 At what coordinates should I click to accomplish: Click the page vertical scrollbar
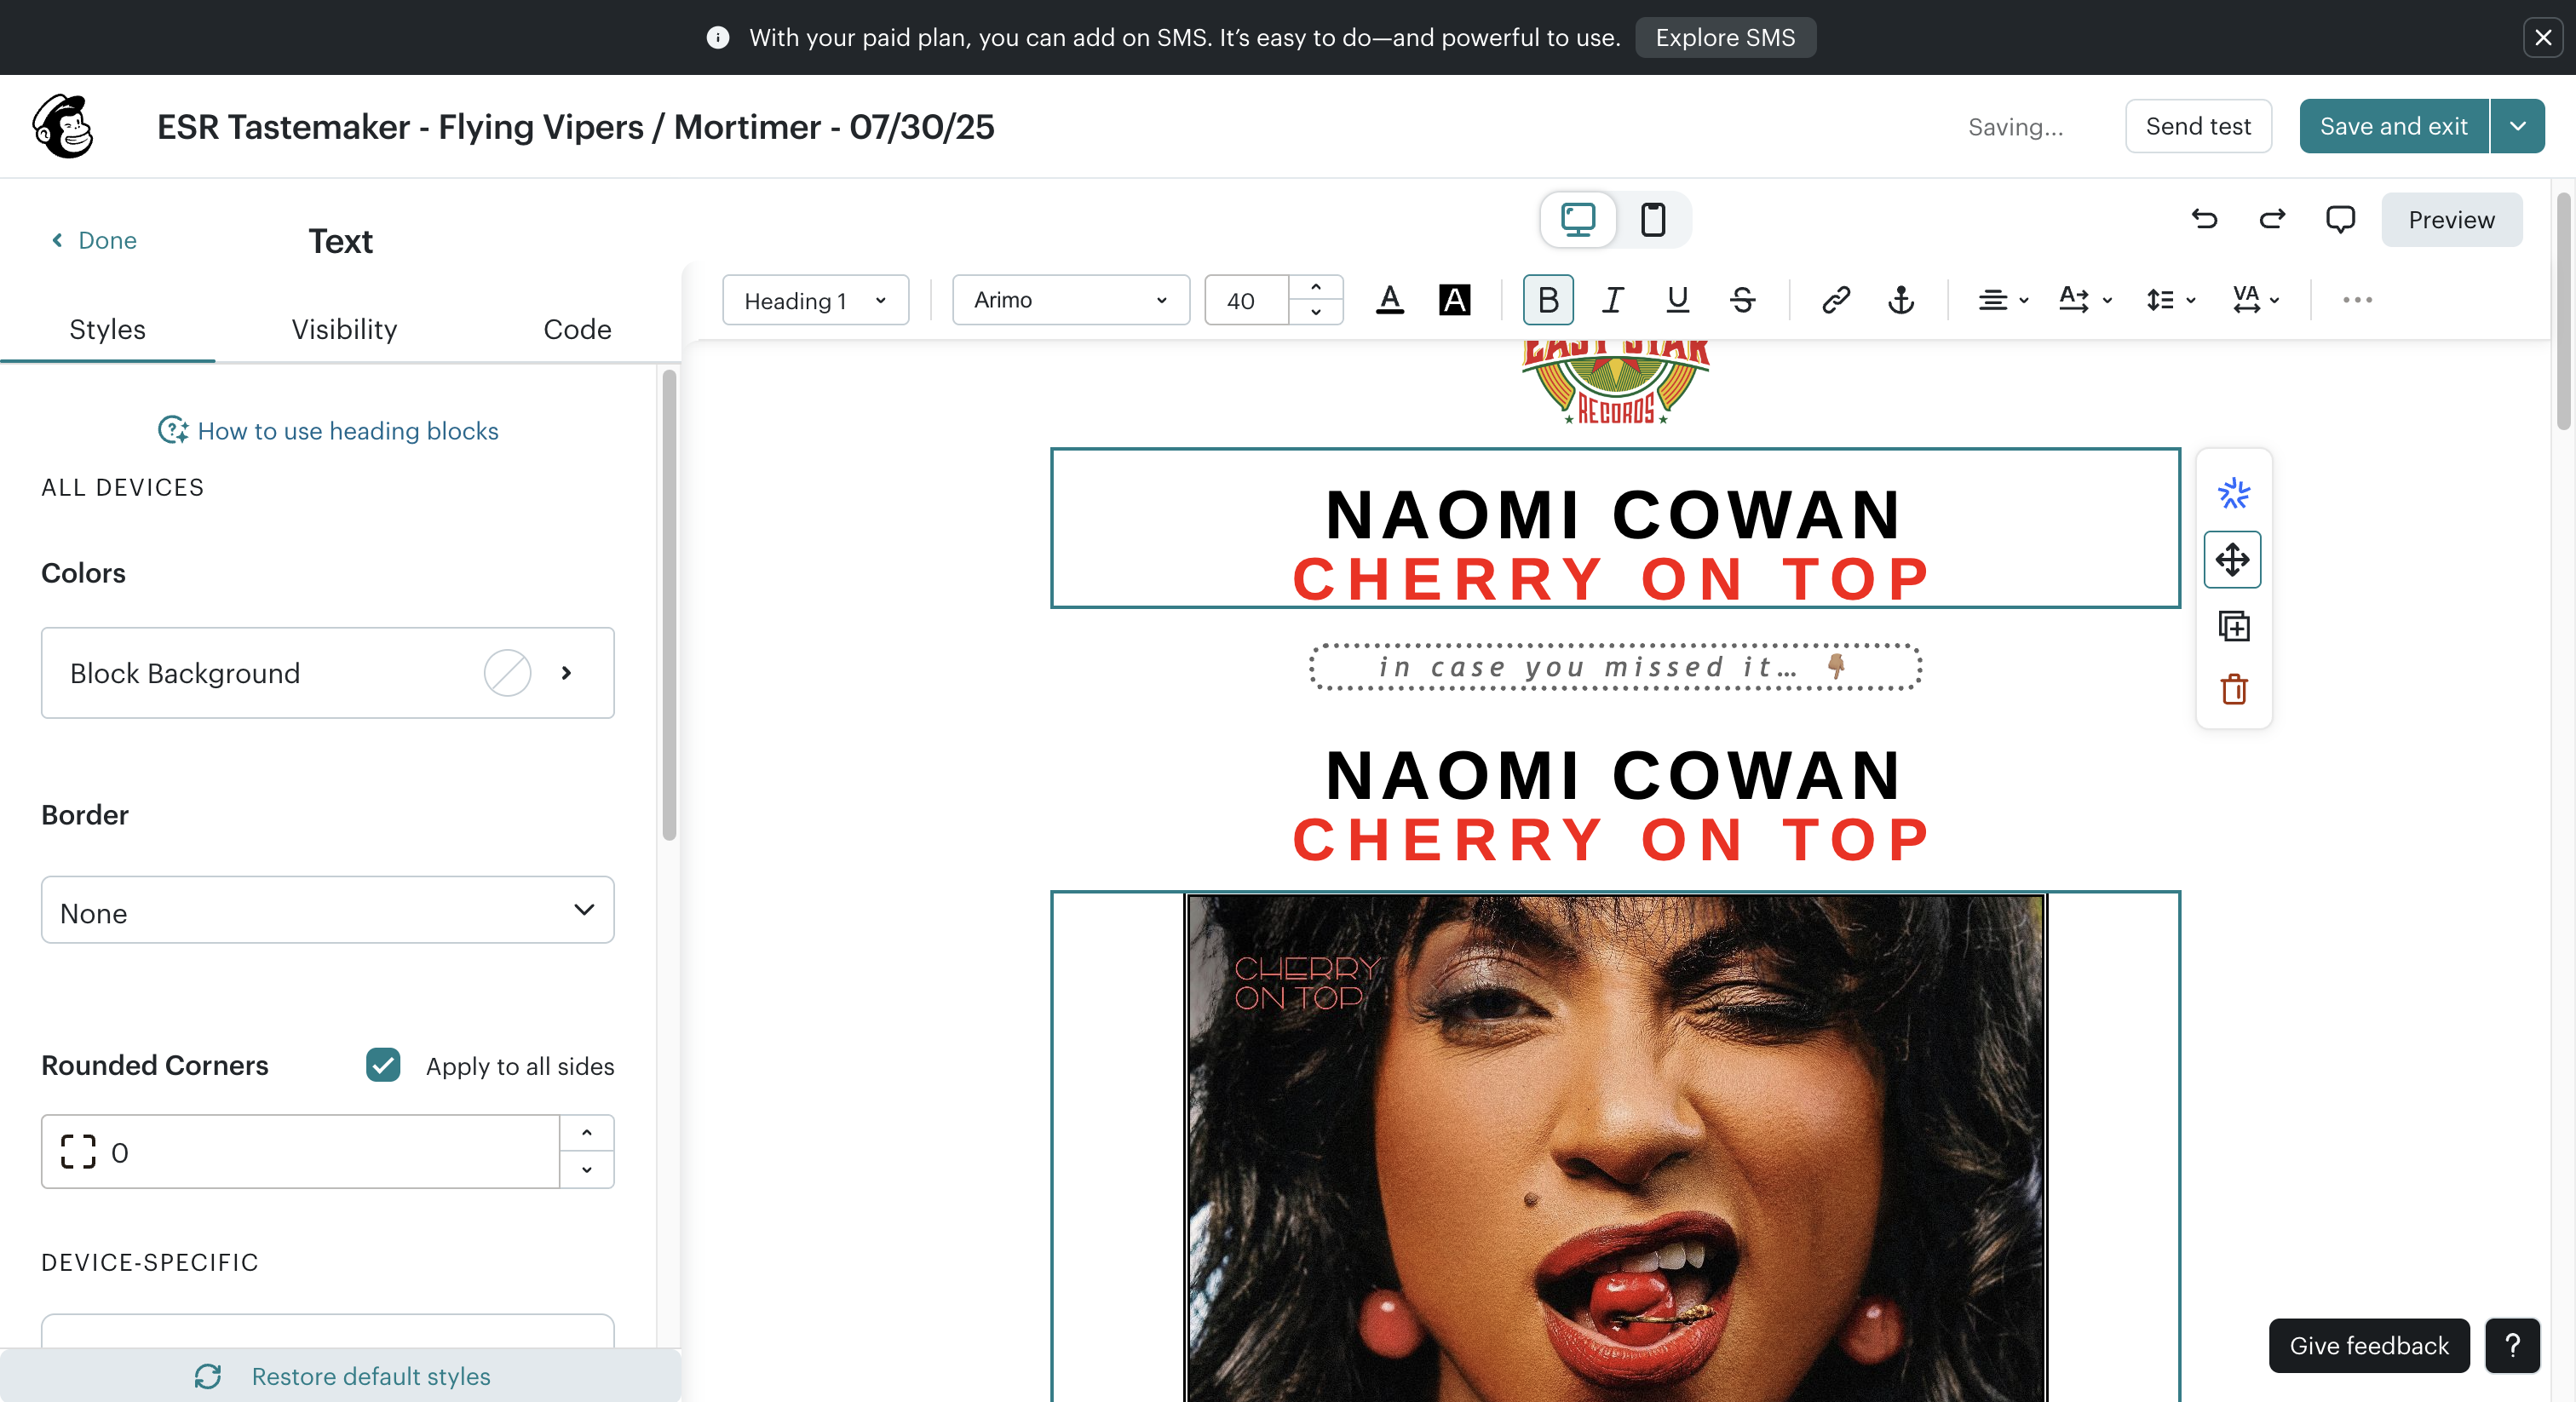[2562, 310]
